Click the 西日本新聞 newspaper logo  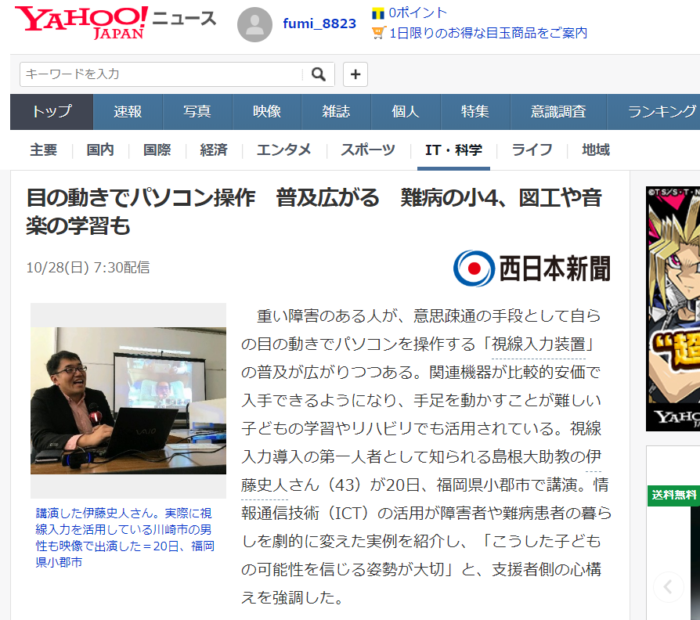point(531,268)
